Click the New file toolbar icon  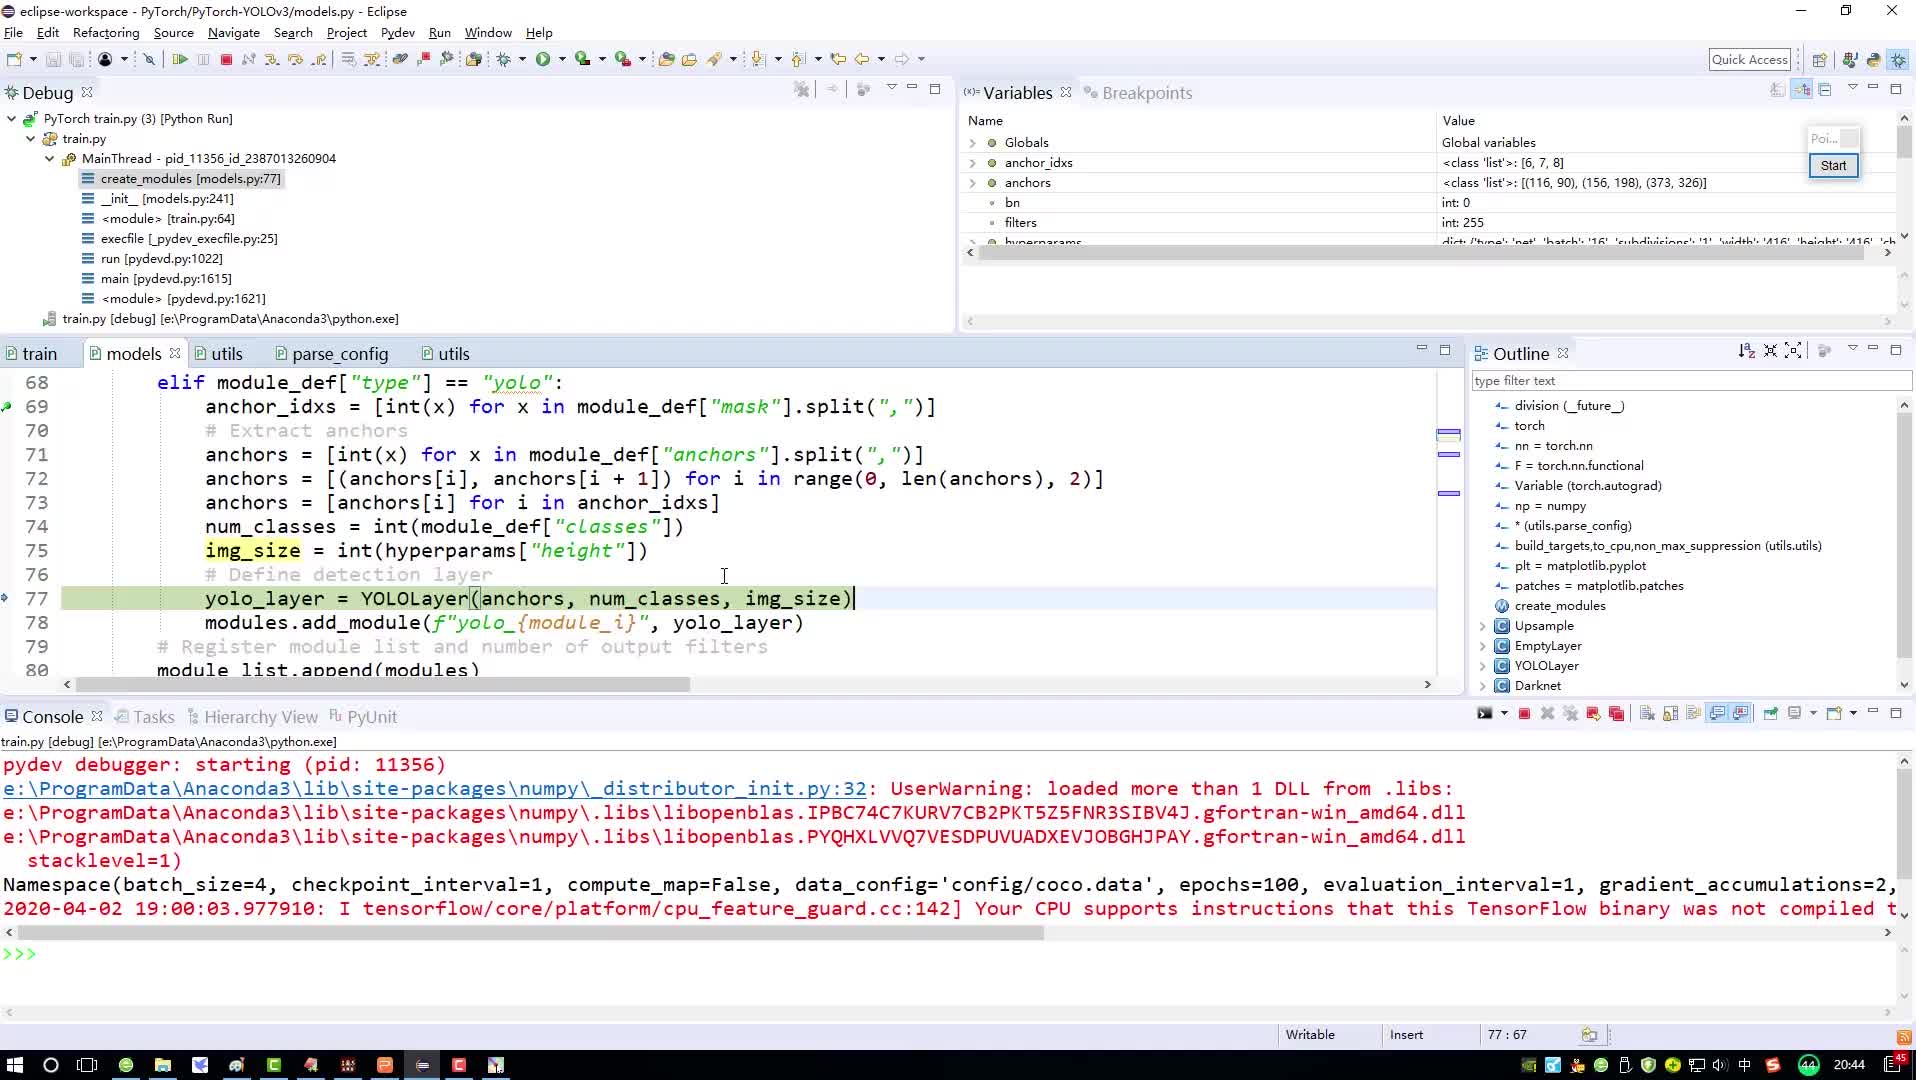click(15, 60)
